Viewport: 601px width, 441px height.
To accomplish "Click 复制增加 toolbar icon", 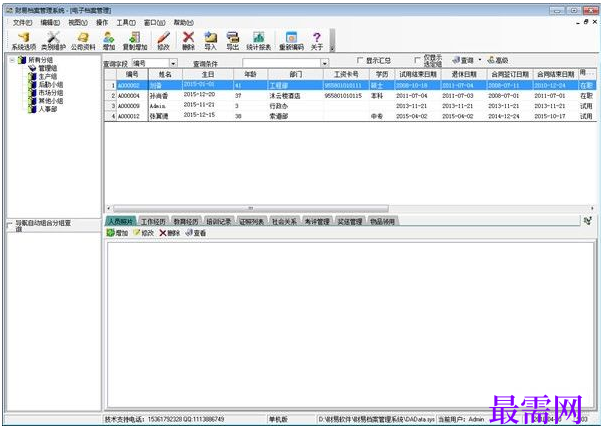I will [x=135, y=41].
